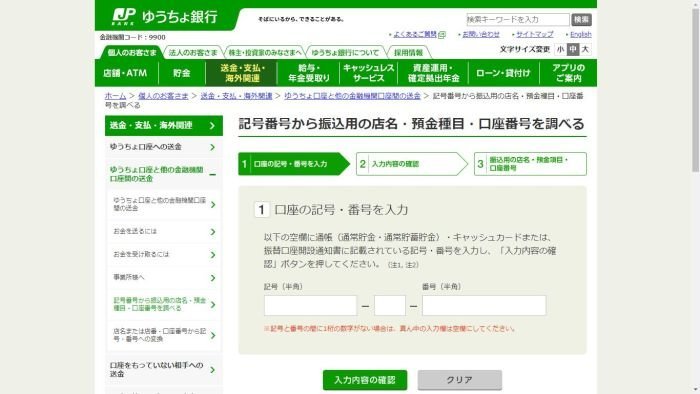Click the 送金・支払・海外関連 sidebar header

tap(164, 125)
